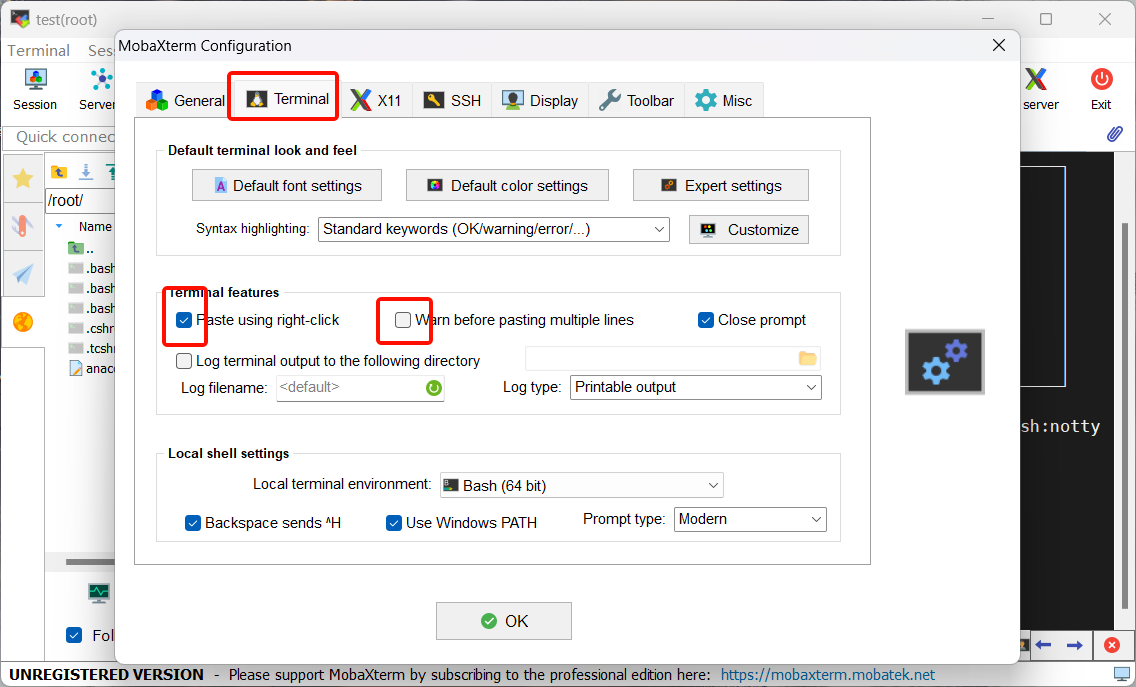Confirm the configuration with OK
This screenshot has height=687, width=1136.
pyautogui.click(x=504, y=621)
